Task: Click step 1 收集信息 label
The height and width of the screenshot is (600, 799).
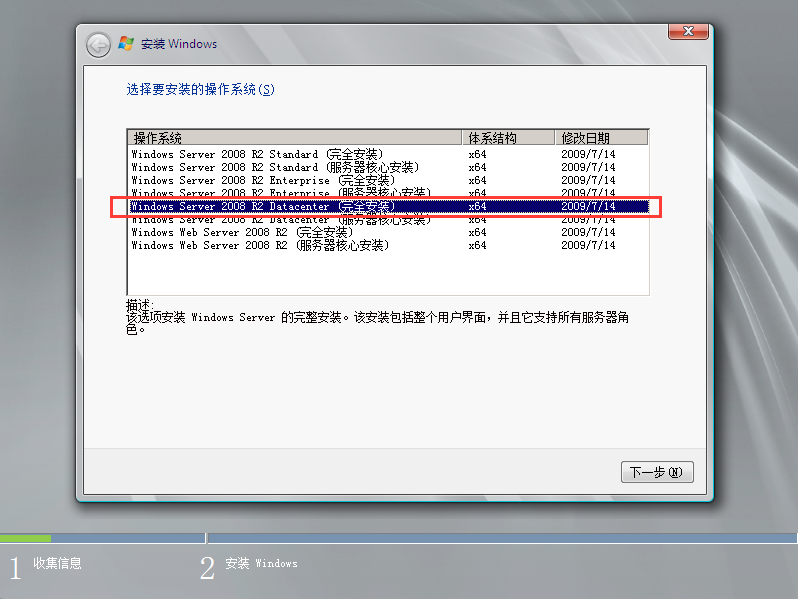Action: point(58,563)
